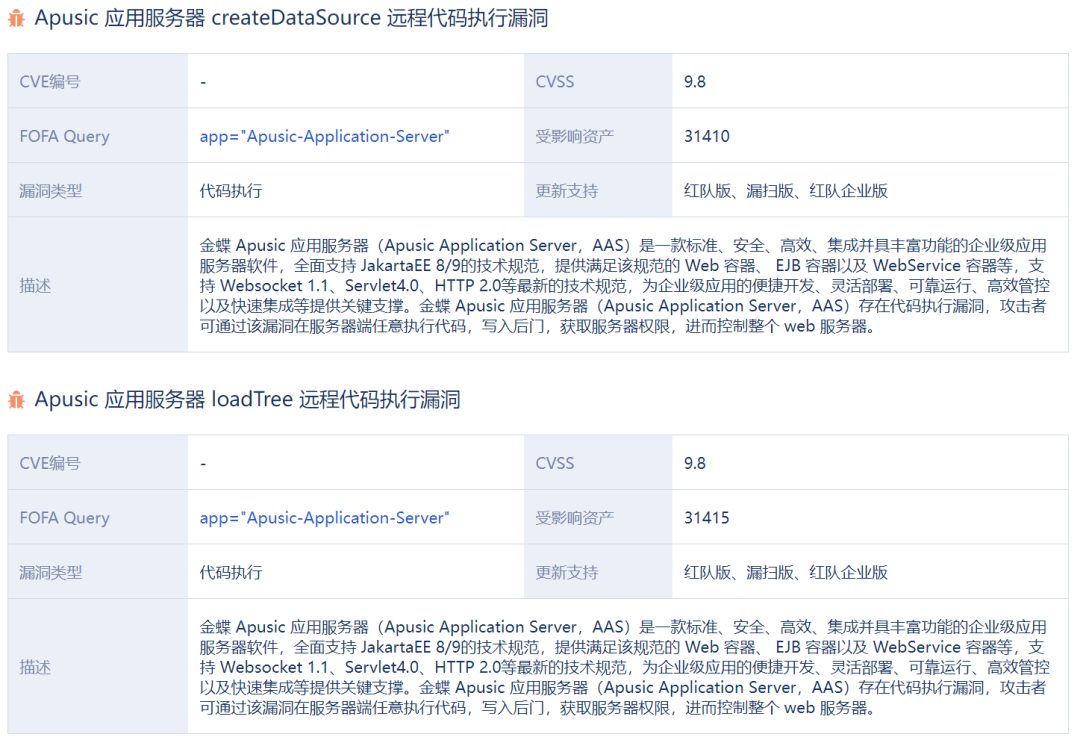Open the loadTree FOFA query link

pos(324,518)
